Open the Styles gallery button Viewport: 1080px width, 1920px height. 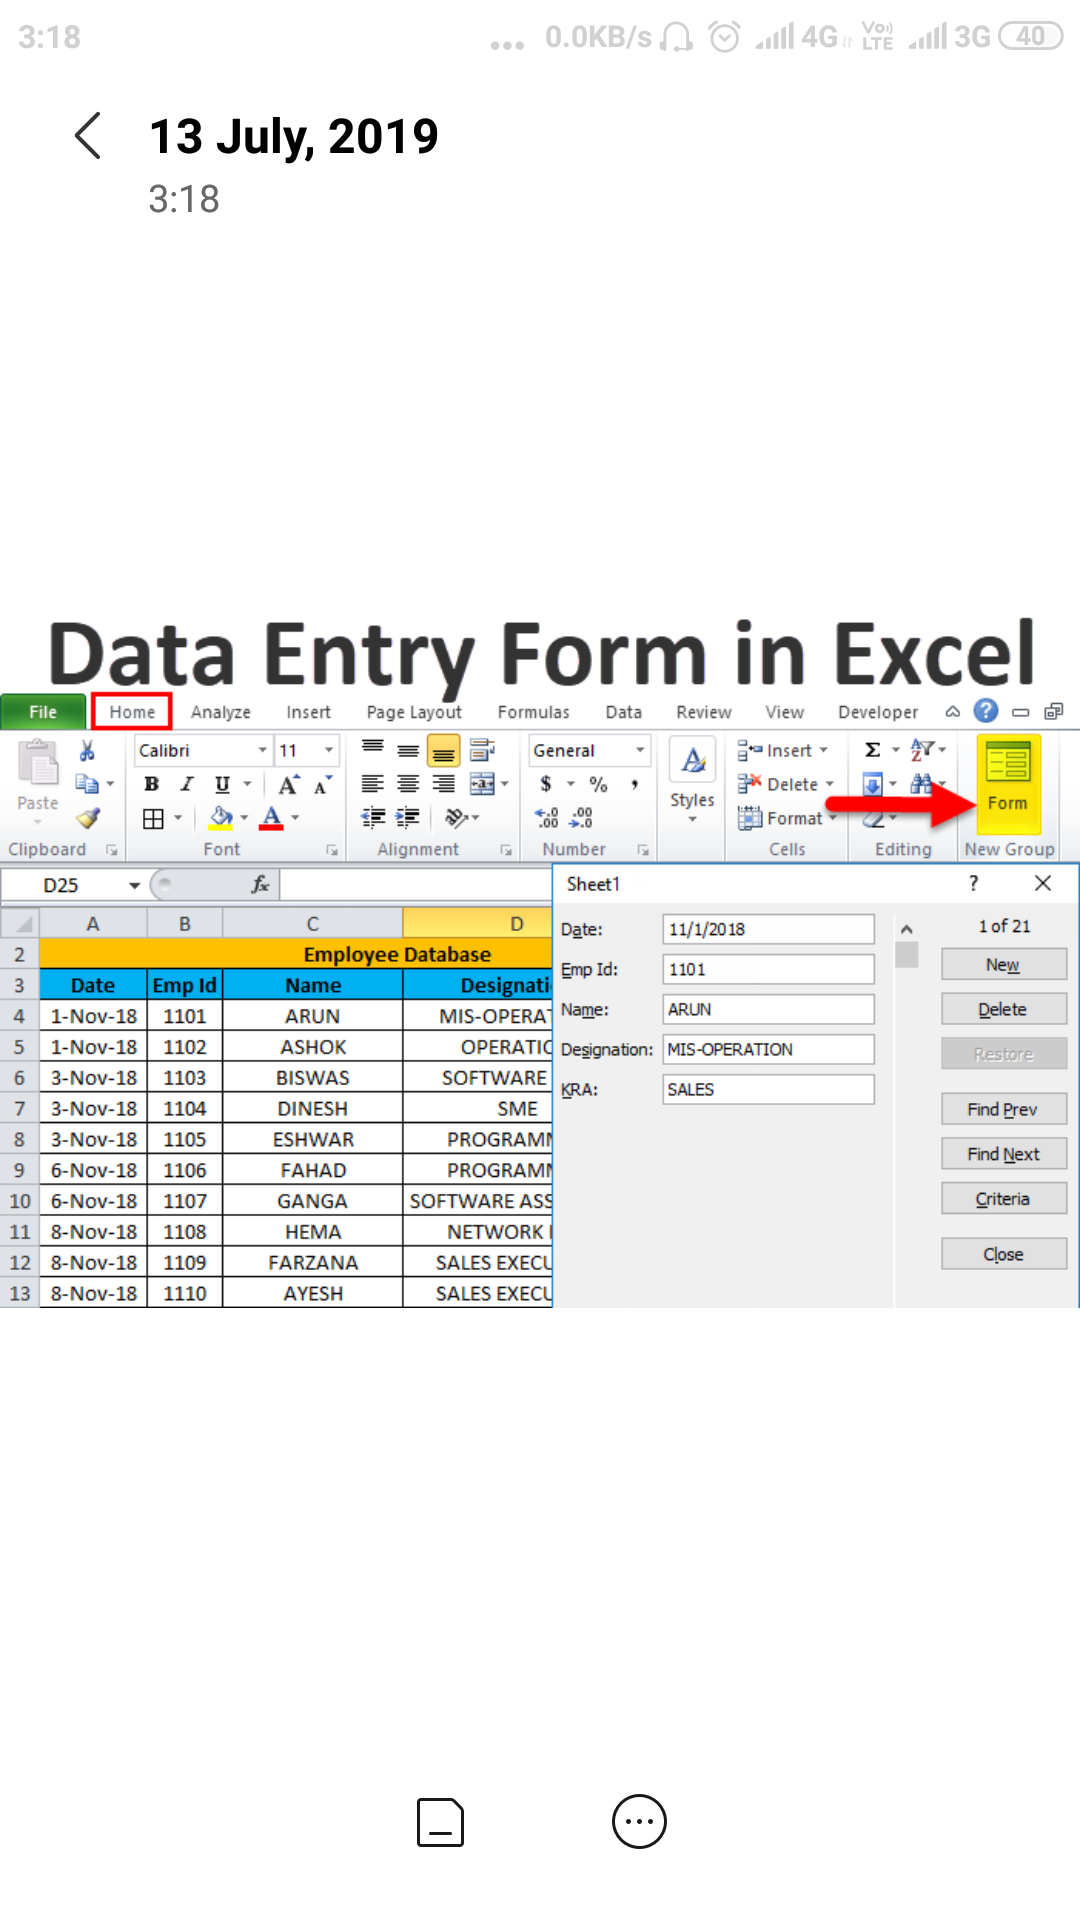click(x=692, y=782)
